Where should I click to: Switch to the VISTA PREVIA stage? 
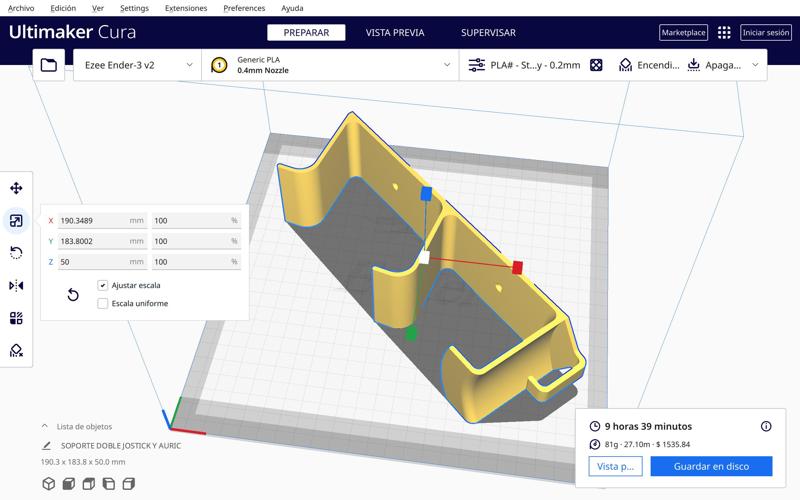(395, 33)
